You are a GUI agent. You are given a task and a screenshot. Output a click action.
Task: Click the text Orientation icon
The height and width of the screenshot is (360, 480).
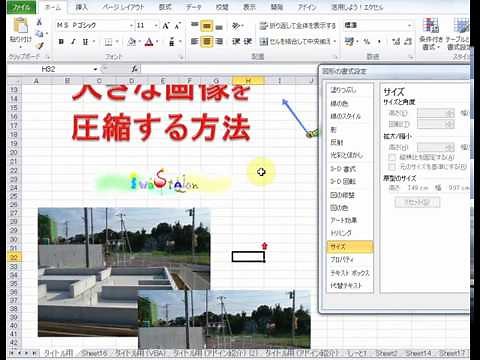236,26
